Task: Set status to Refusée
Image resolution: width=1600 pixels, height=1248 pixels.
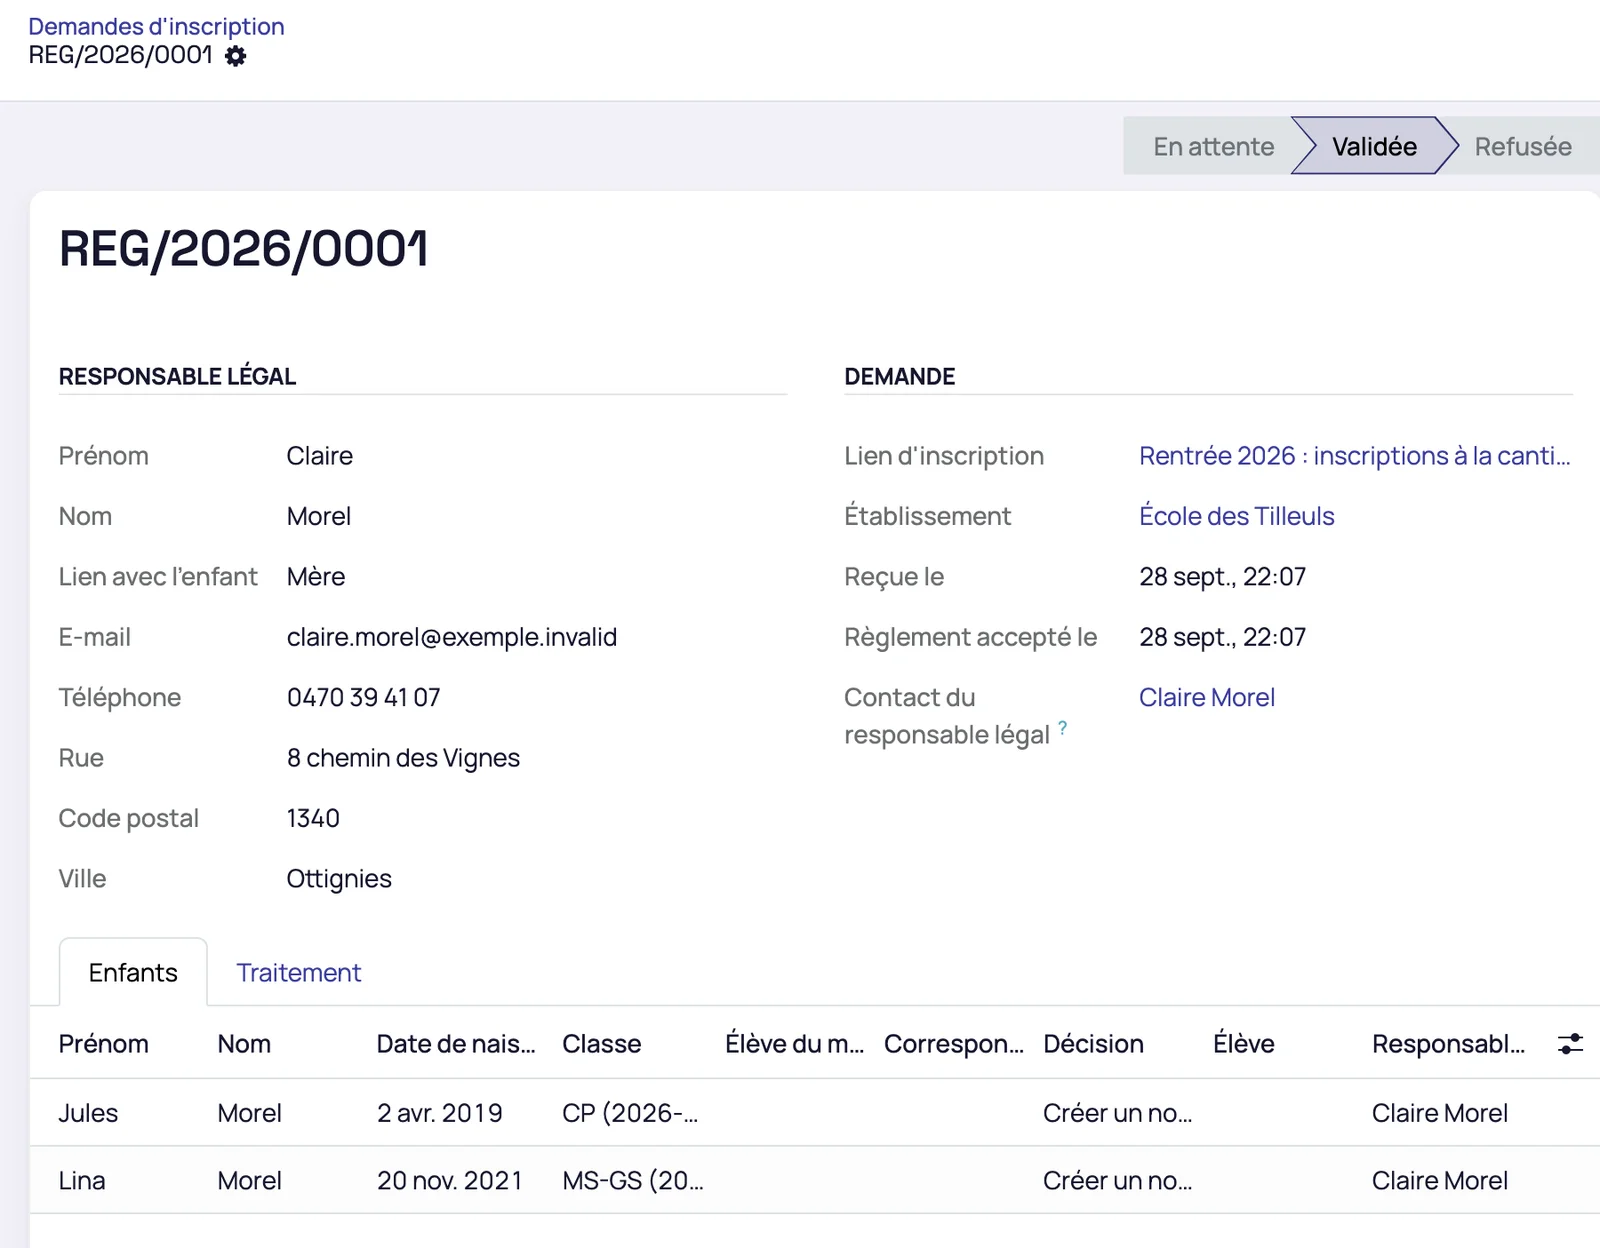Action: tap(1522, 146)
